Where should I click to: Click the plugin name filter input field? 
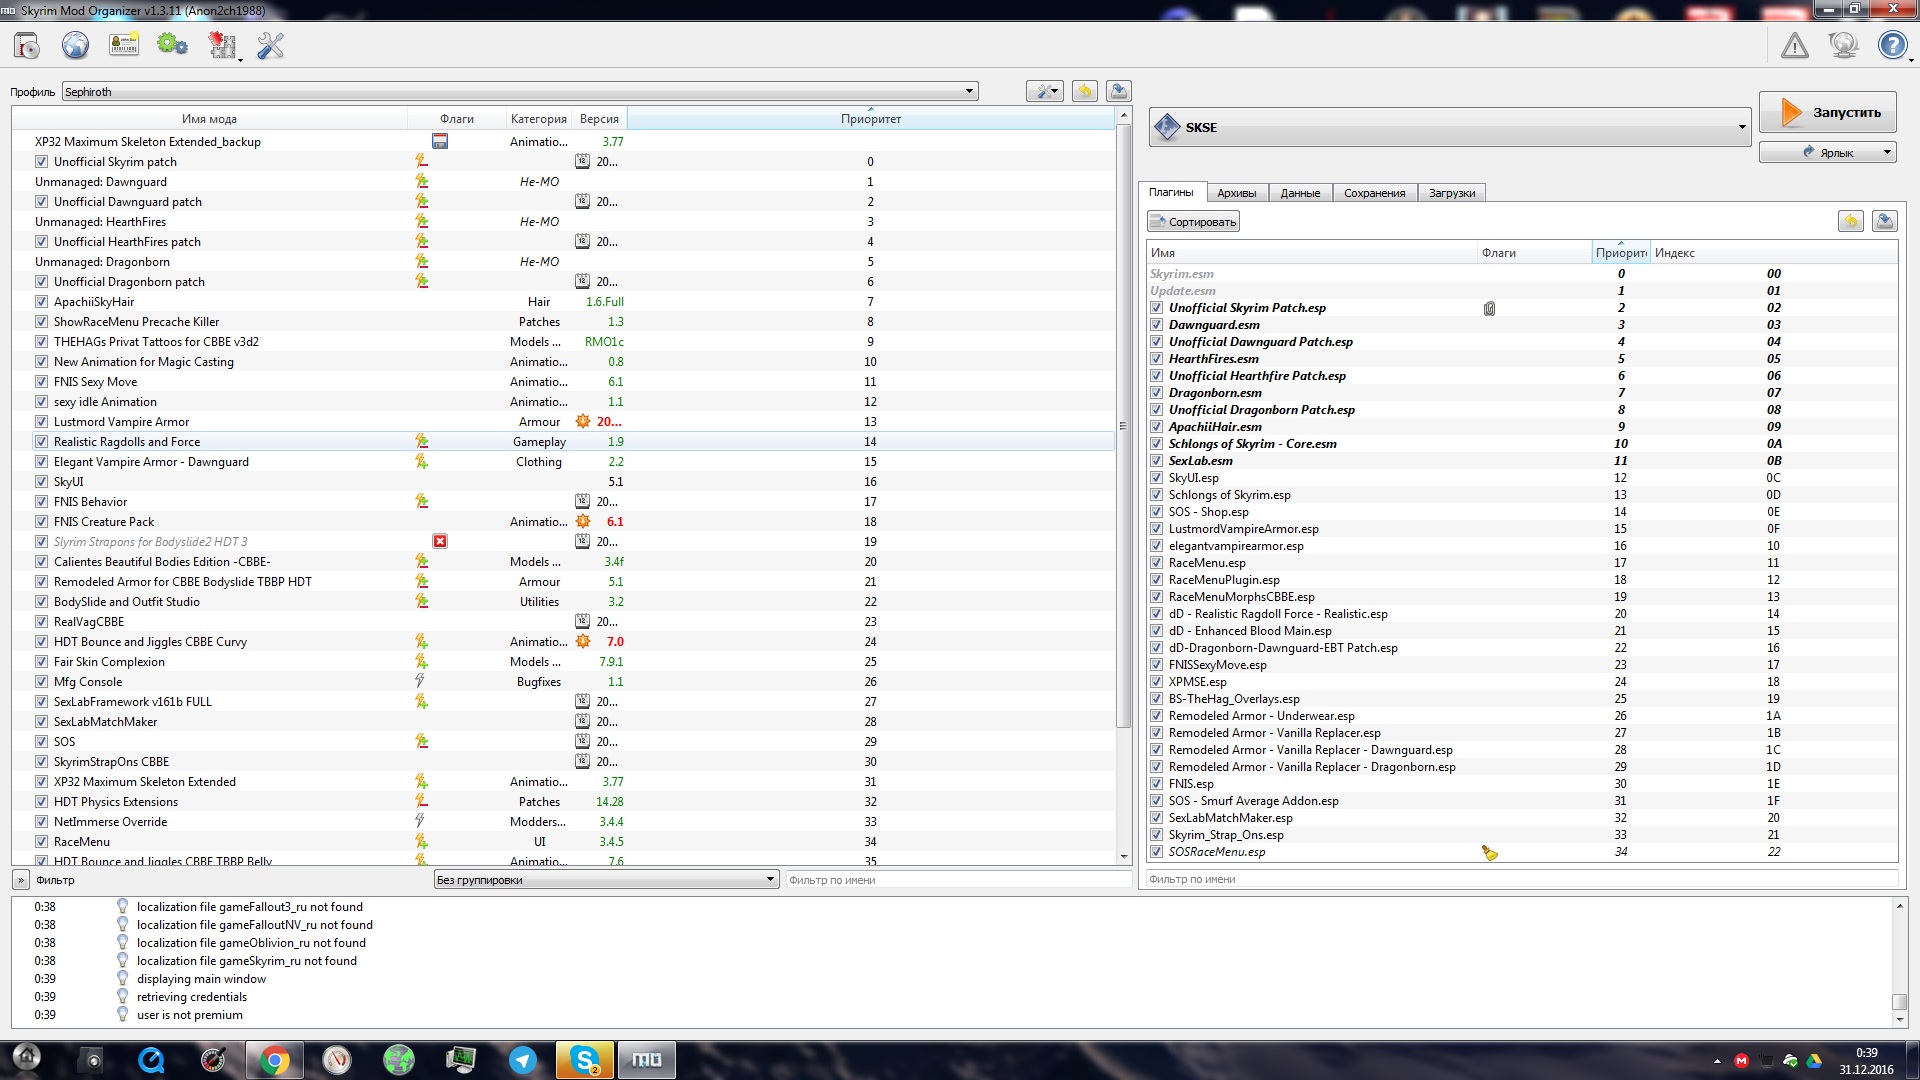point(1521,879)
